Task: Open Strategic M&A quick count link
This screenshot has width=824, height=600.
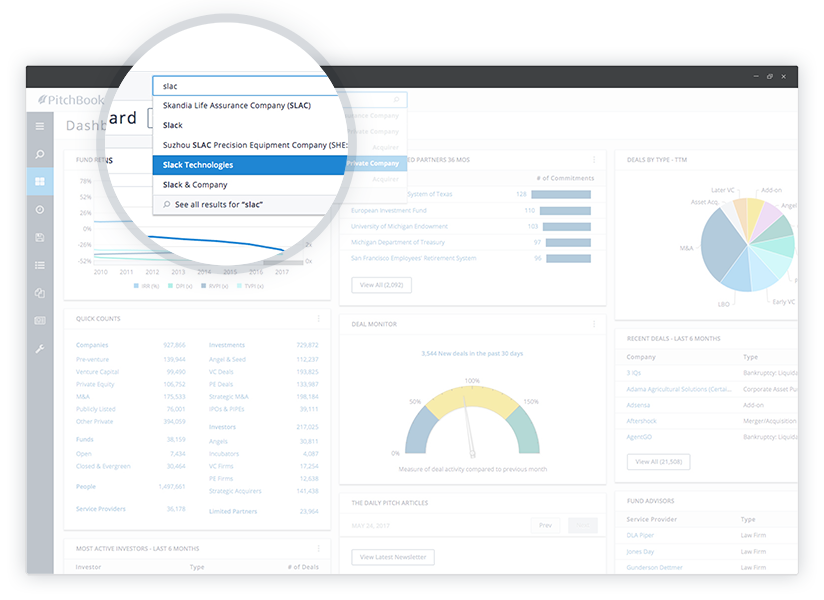Action: (229, 397)
